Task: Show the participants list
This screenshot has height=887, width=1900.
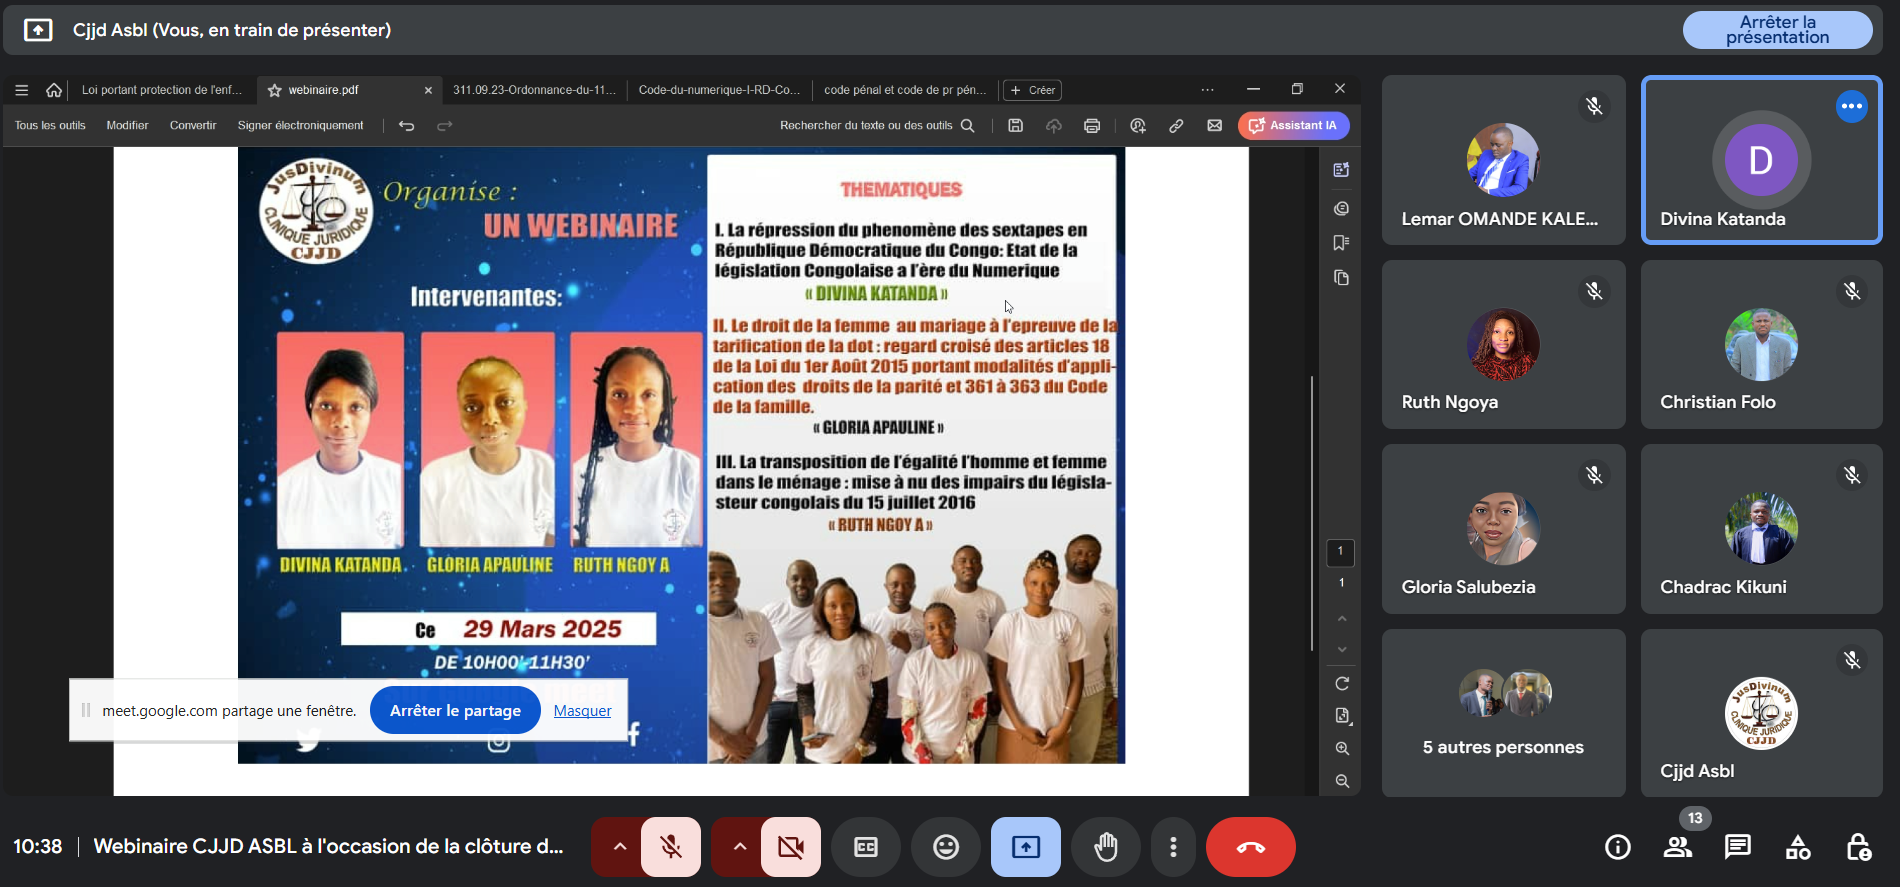Action: click(x=1678, y=847)
